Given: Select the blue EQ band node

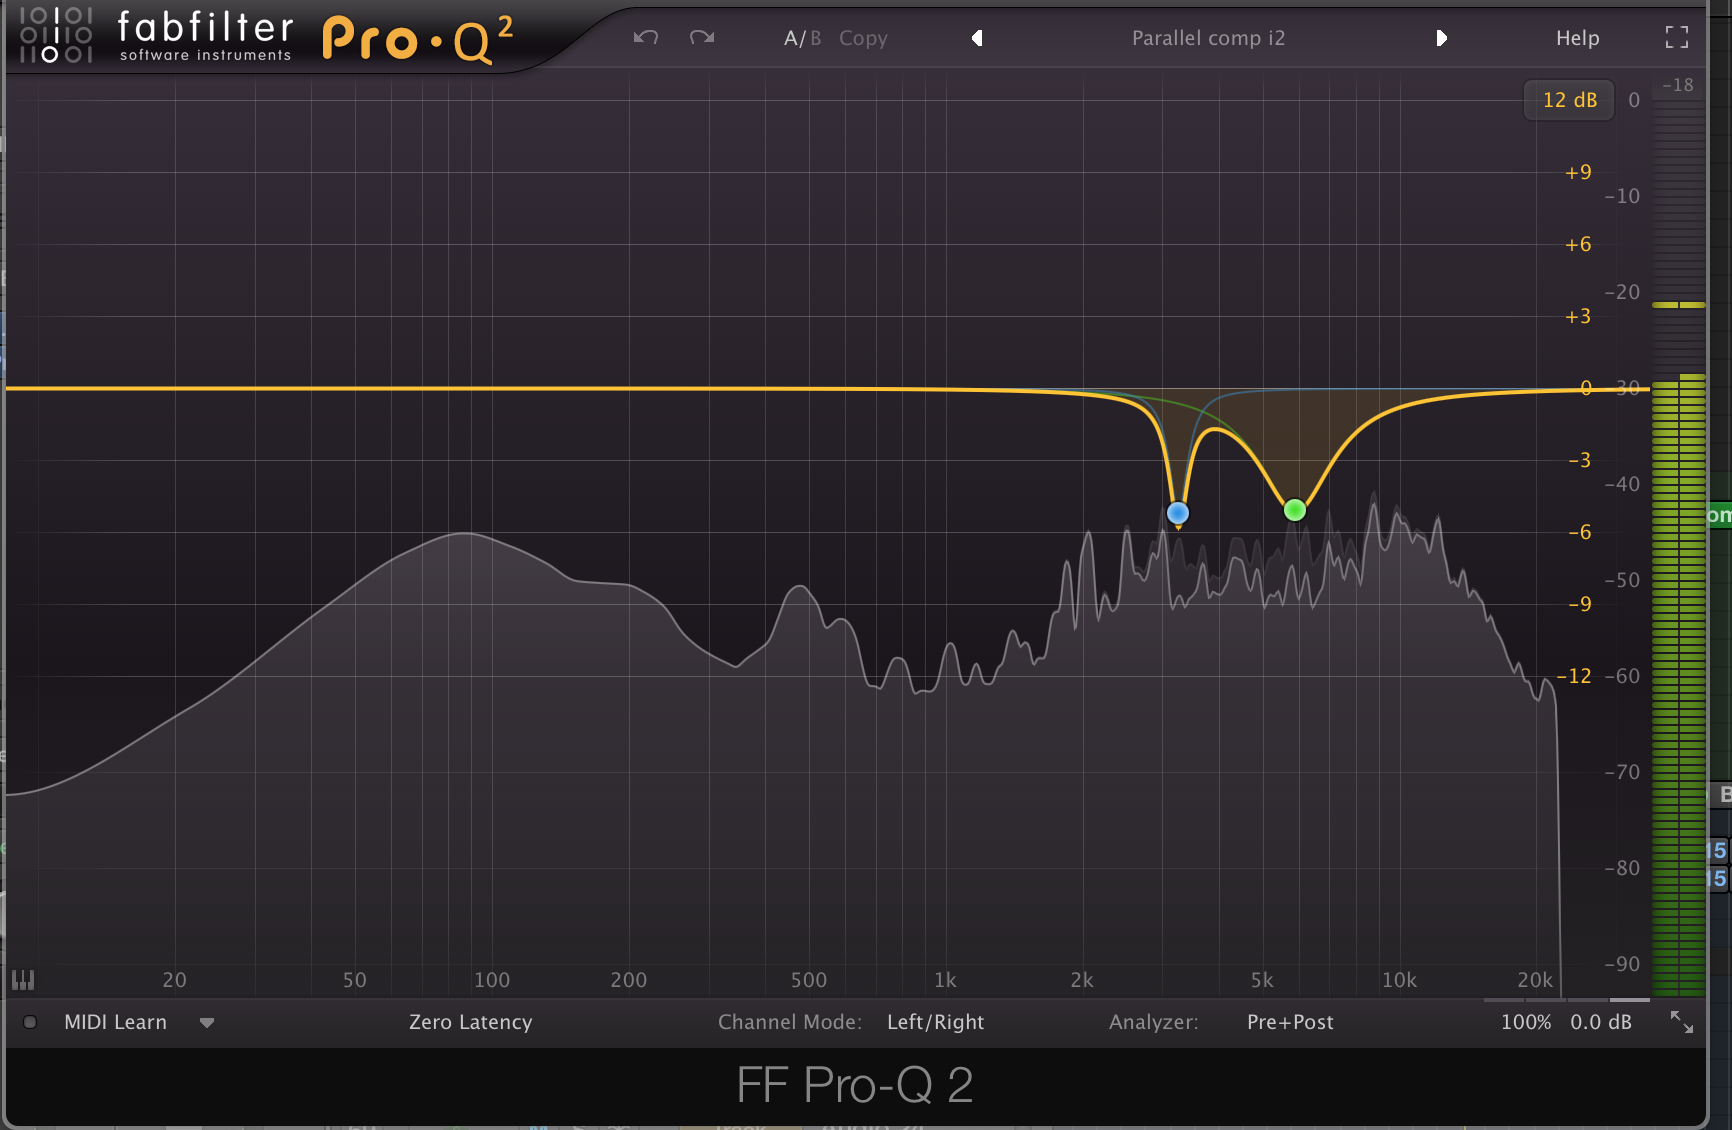Looking at the screenshot, I should [x=1178, y=513].
